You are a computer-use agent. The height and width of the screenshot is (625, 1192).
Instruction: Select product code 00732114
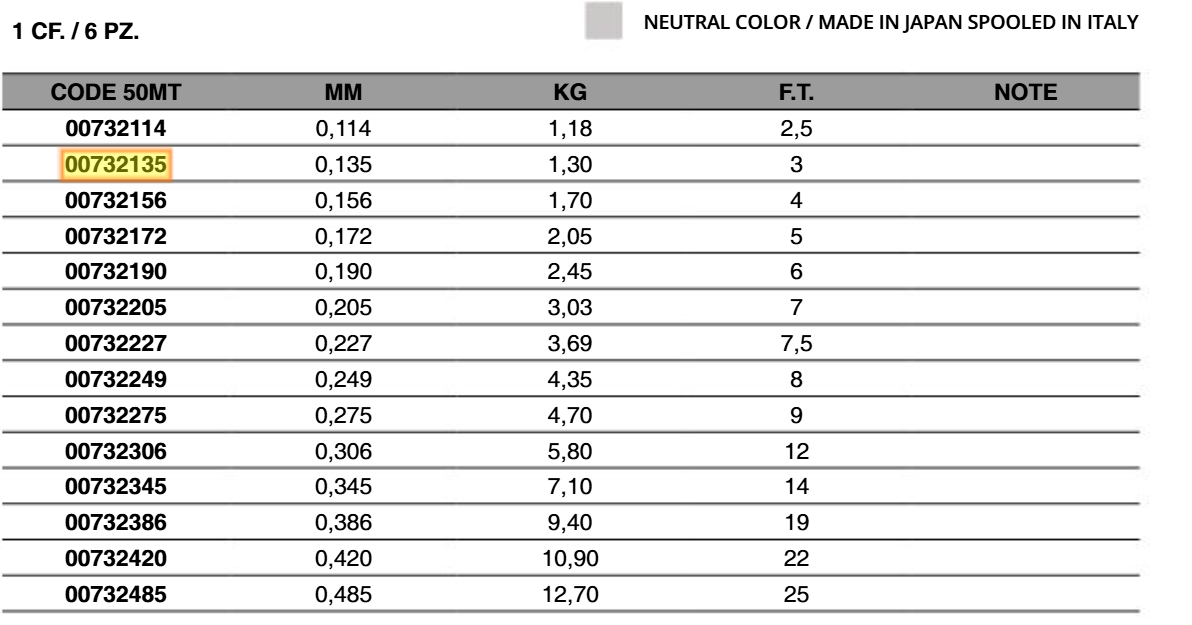[x=116, y=128]
